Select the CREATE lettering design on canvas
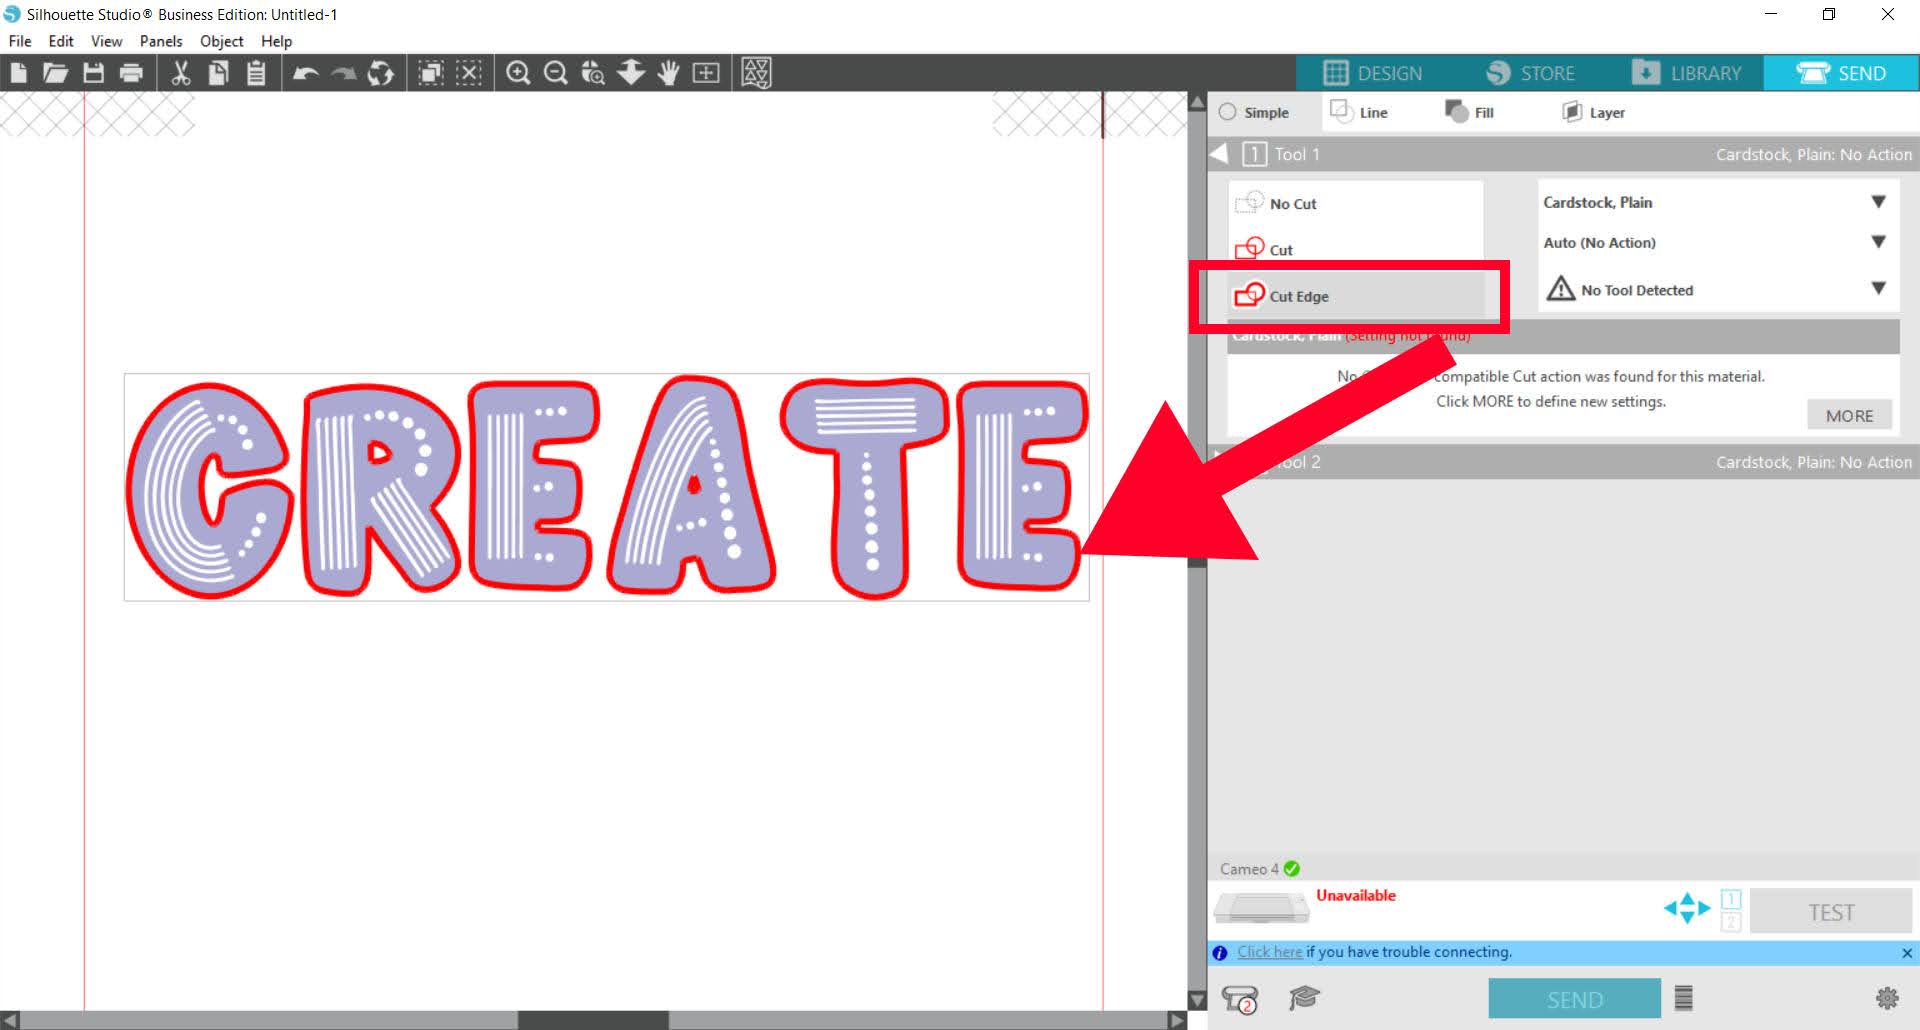Image resolution: width=1920 pixels, height=1030 pixels. (x=607, y=487)
